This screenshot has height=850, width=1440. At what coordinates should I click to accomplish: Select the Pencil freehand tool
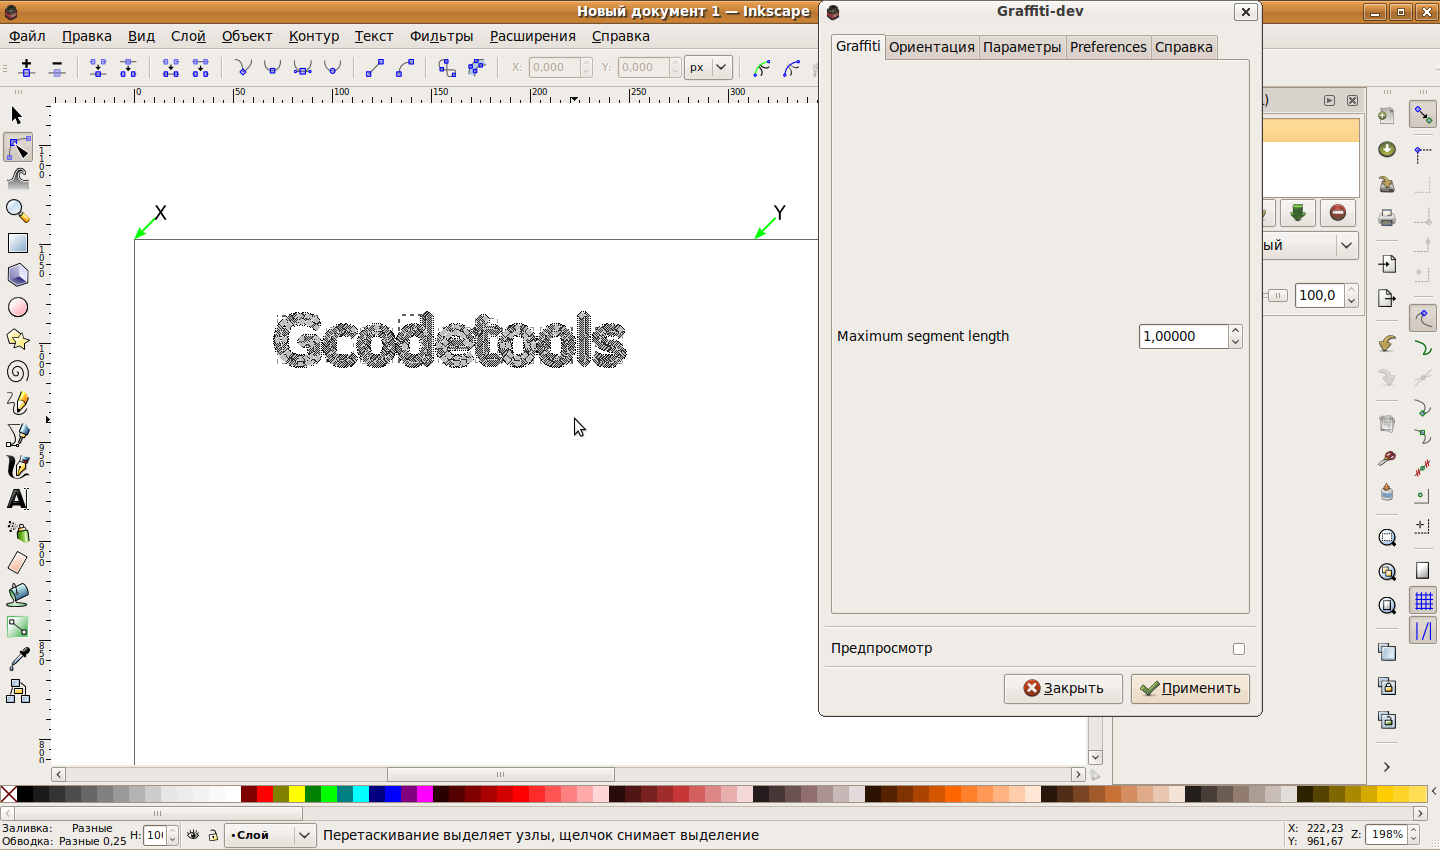point(17,403)
